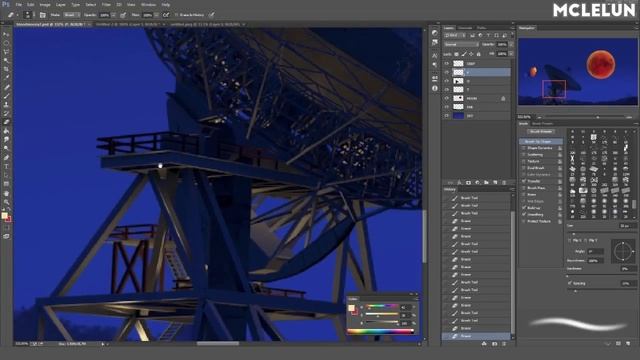Toggle the Brush panel from the options bar

coord(42,15)
